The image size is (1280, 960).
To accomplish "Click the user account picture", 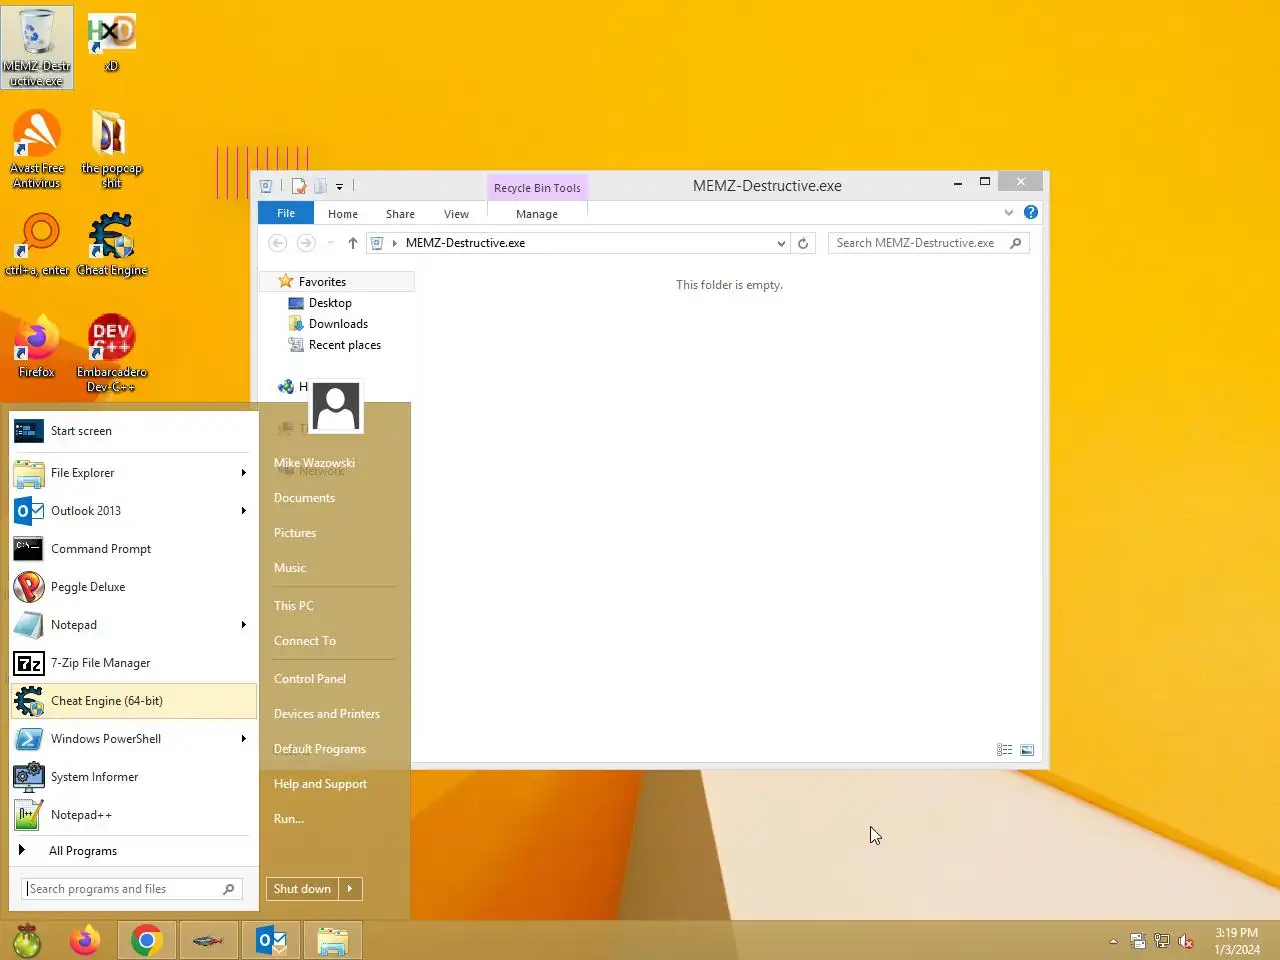I will [336, 406].
